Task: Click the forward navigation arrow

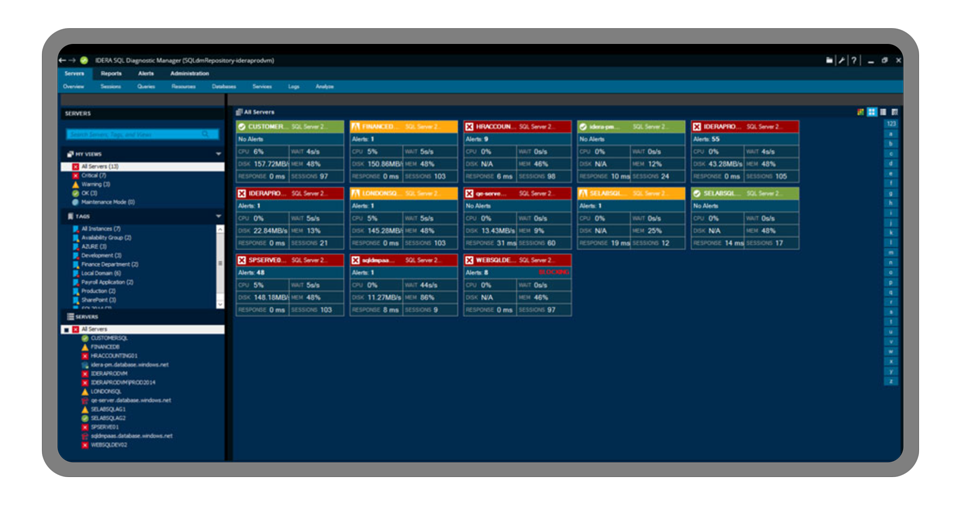Action: tap(72, 60)
